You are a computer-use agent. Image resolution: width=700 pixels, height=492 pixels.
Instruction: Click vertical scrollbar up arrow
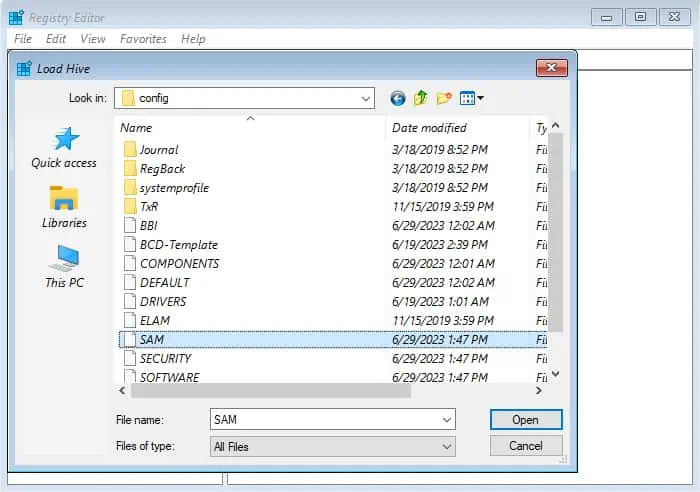(x=555, y=125)
